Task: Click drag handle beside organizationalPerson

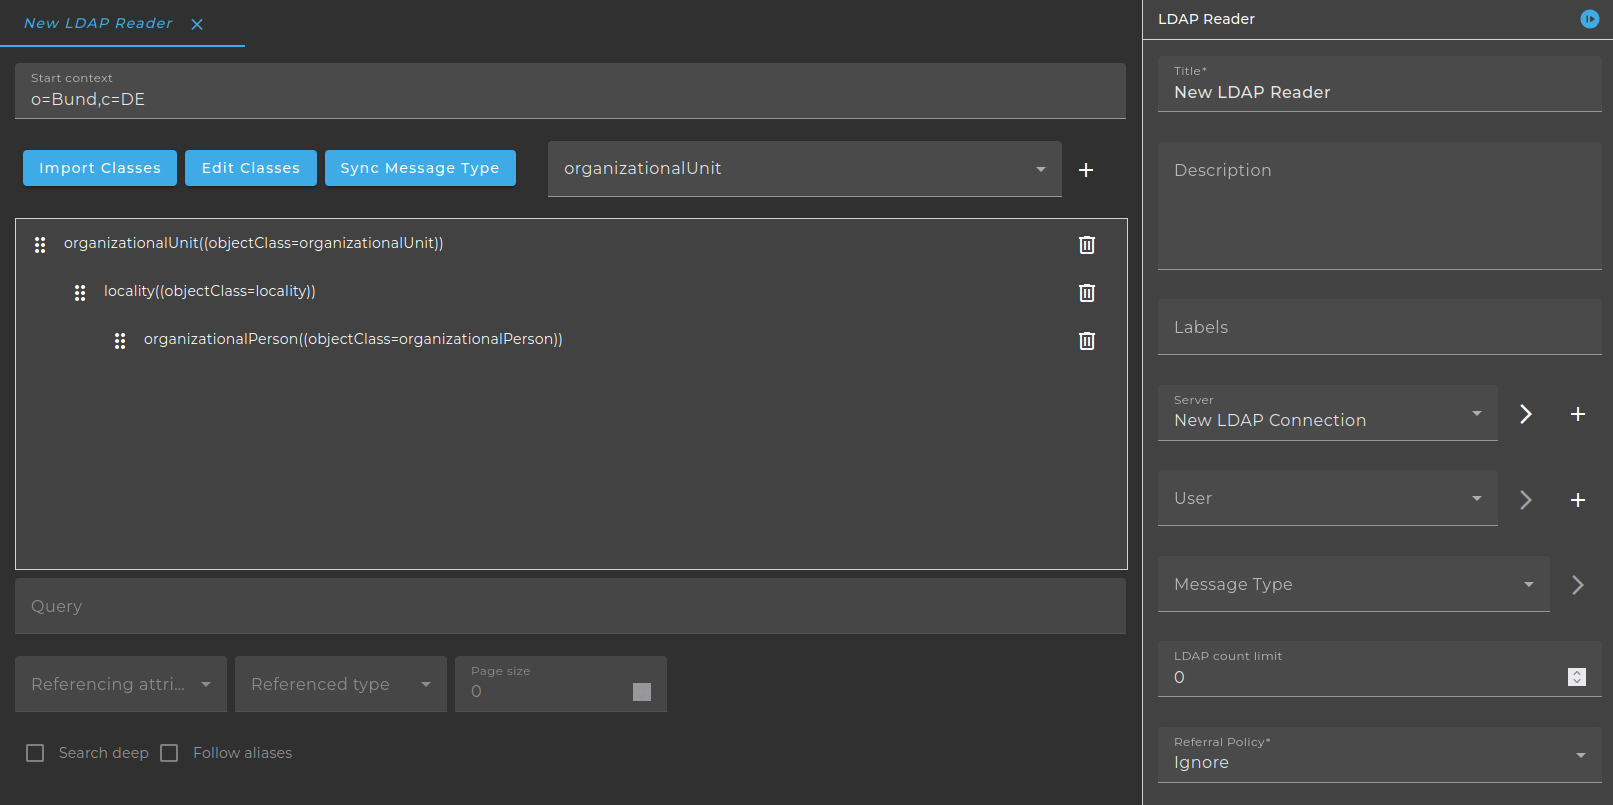Action: pyautogui.click(x=120, y=341)
